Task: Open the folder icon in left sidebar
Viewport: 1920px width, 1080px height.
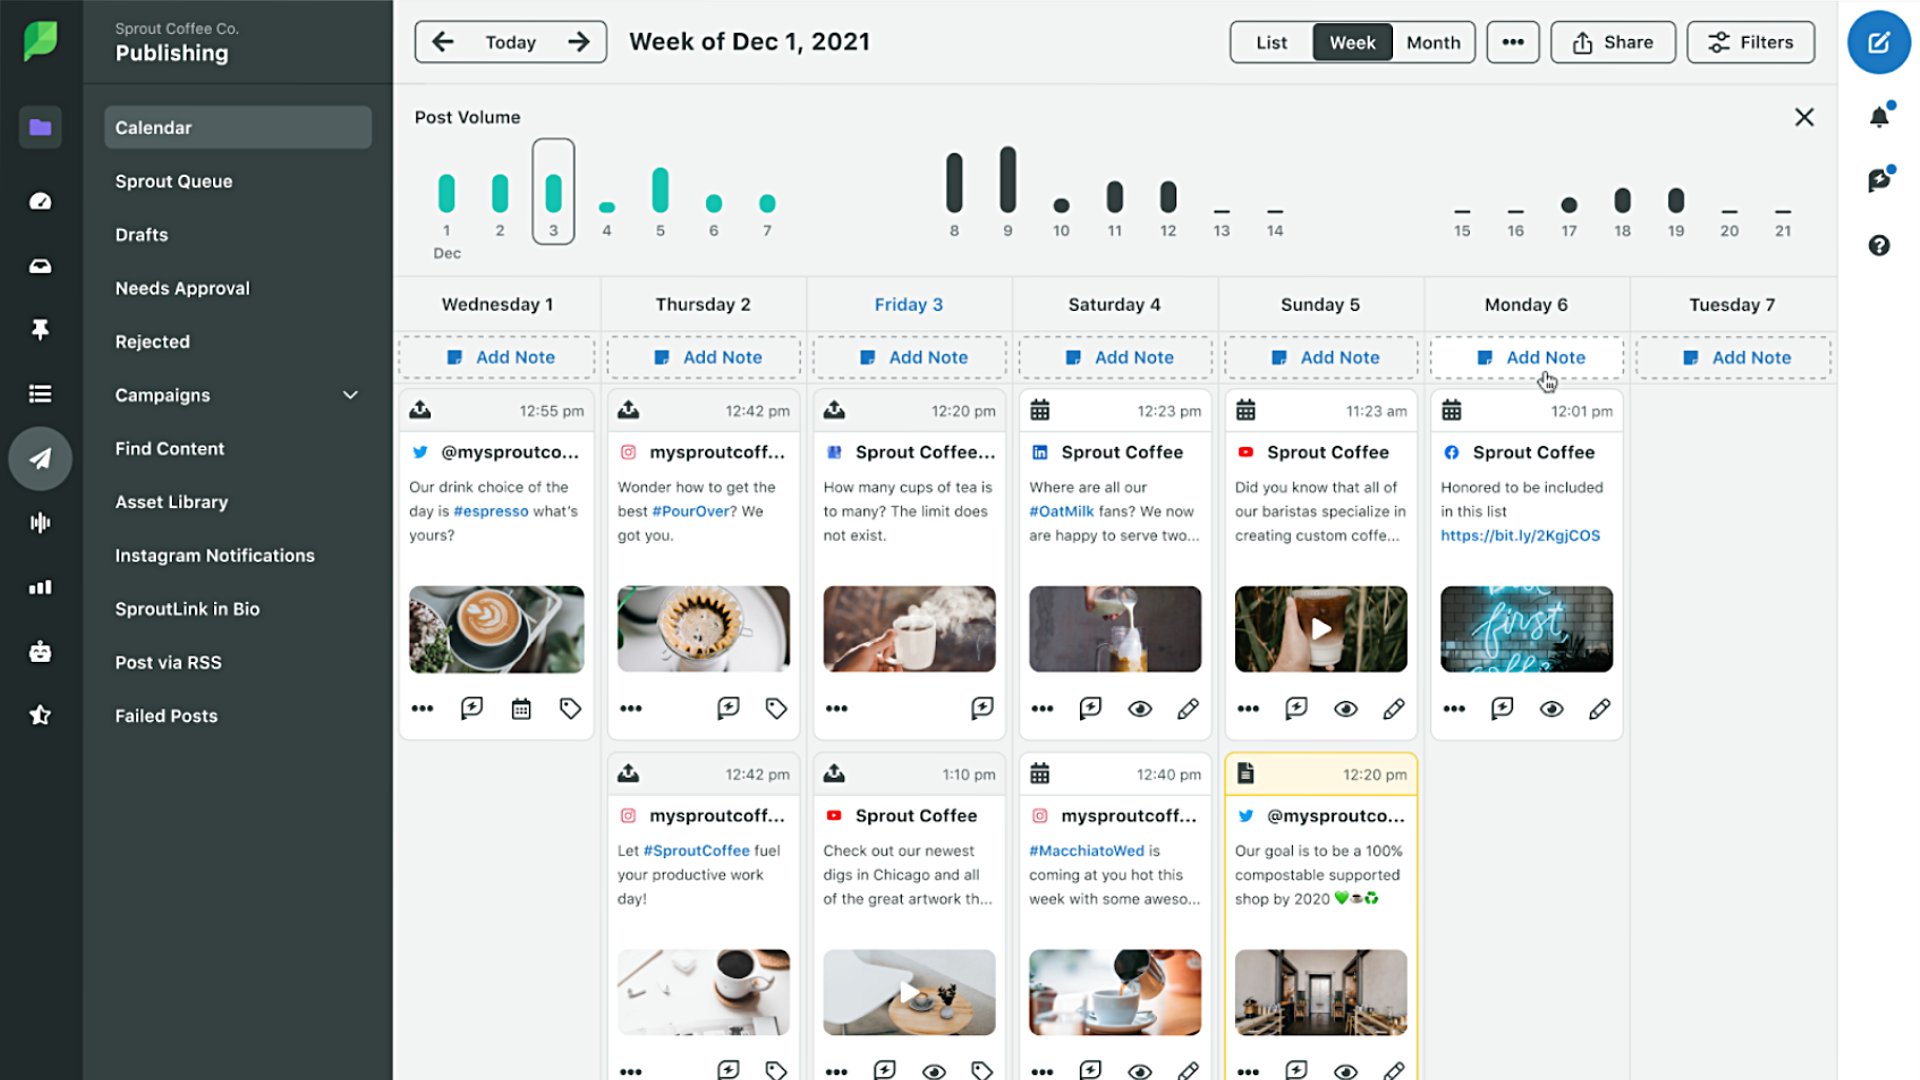Action: click(40, 127)
